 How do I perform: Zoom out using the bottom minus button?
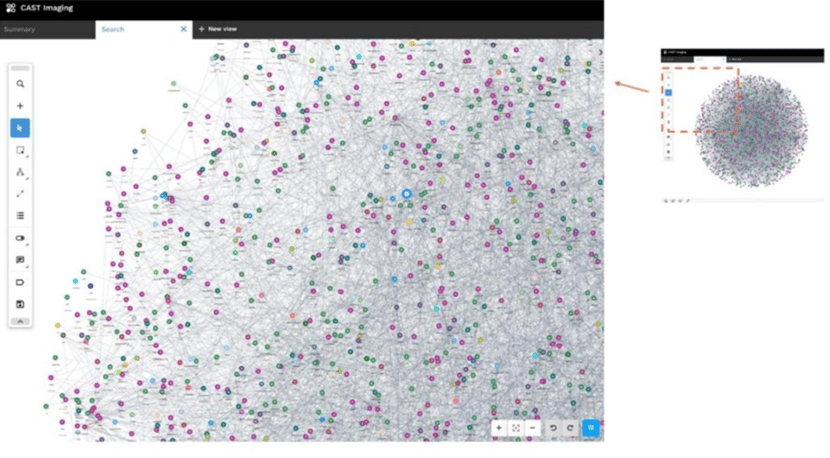533,428
